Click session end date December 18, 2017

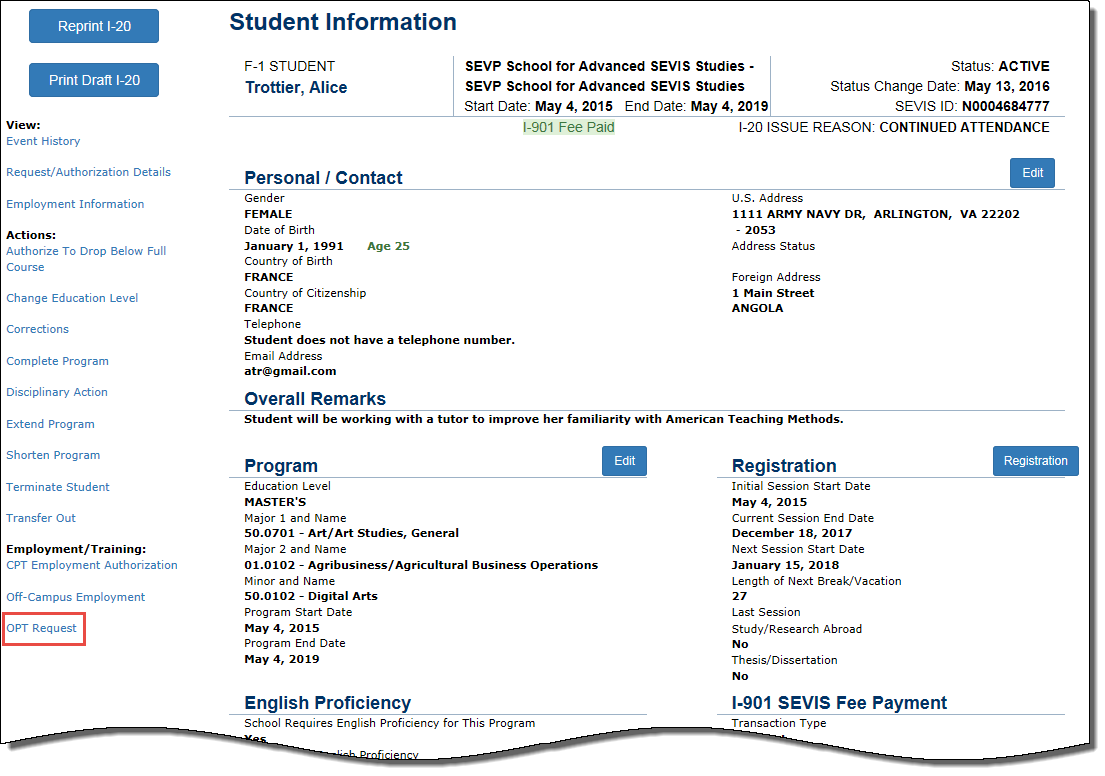coord(792,534)
